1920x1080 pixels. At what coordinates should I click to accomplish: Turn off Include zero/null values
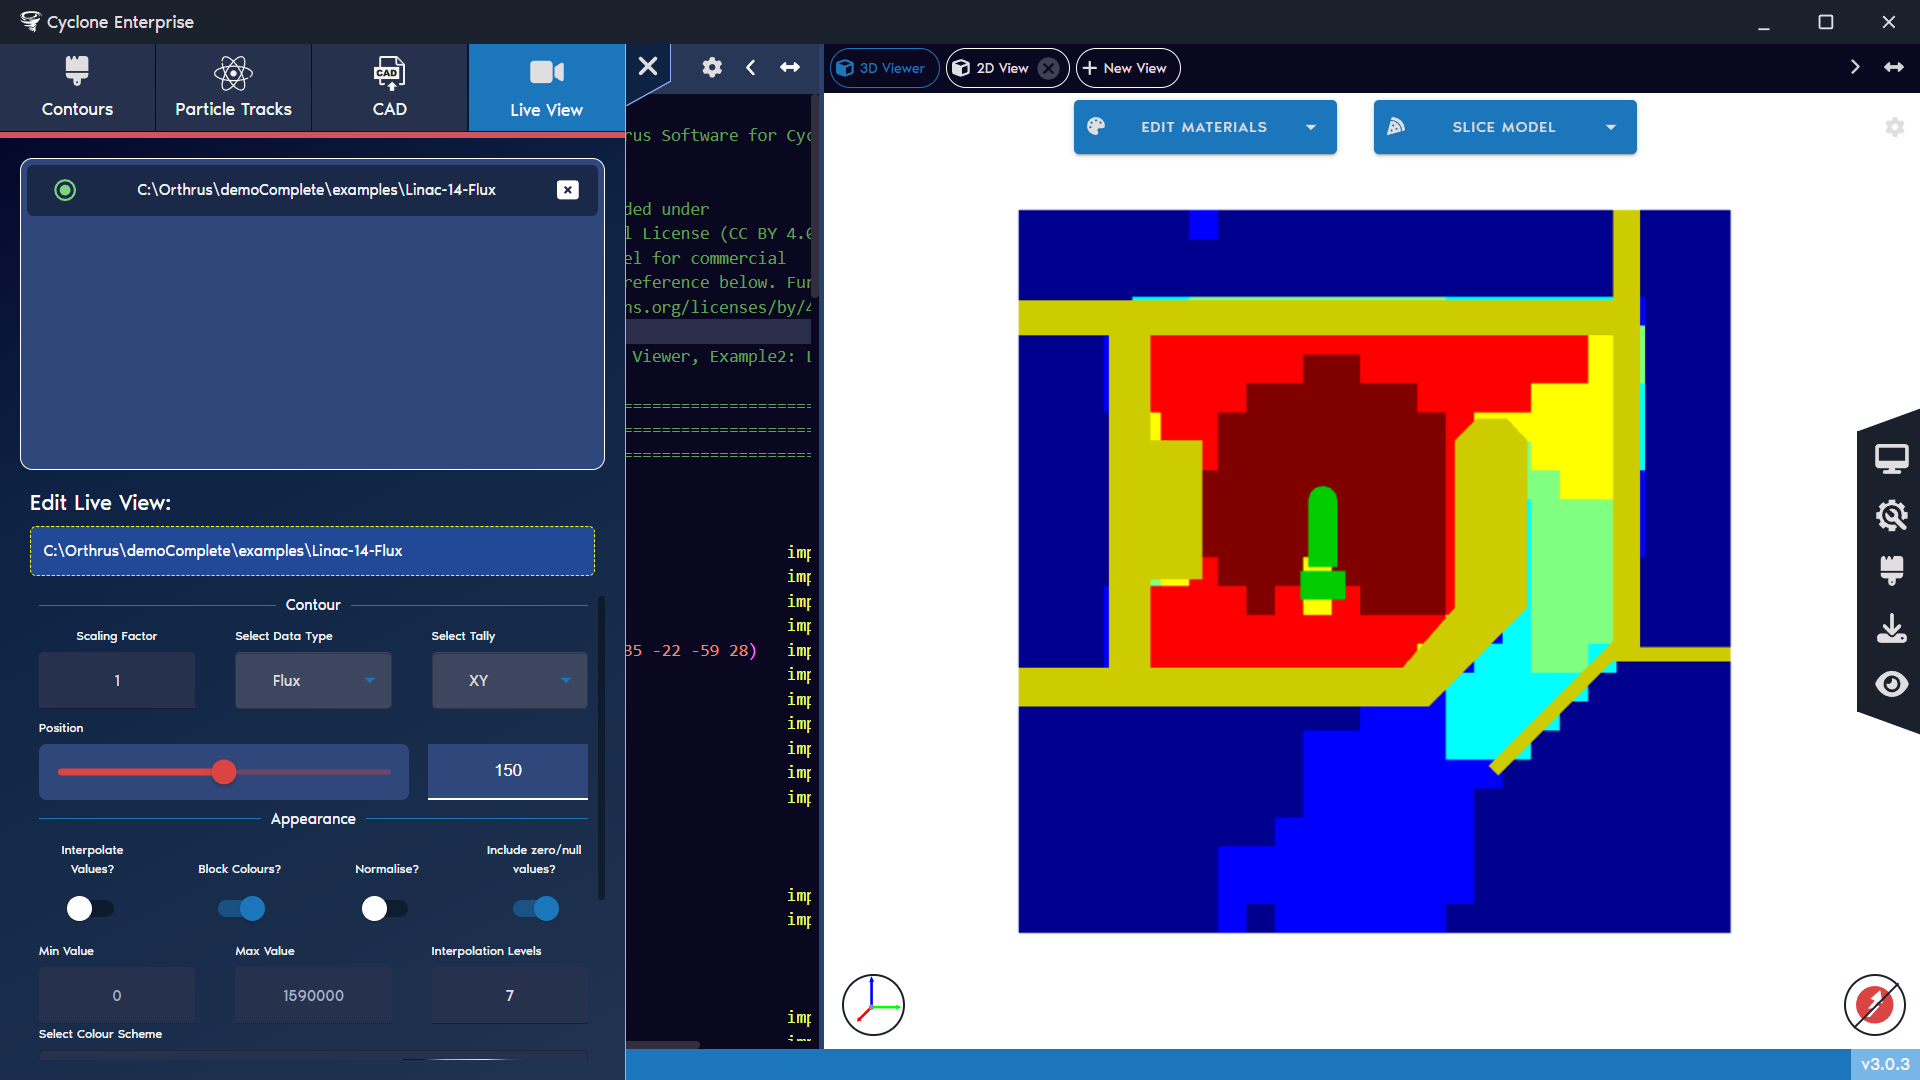point(536,908)
